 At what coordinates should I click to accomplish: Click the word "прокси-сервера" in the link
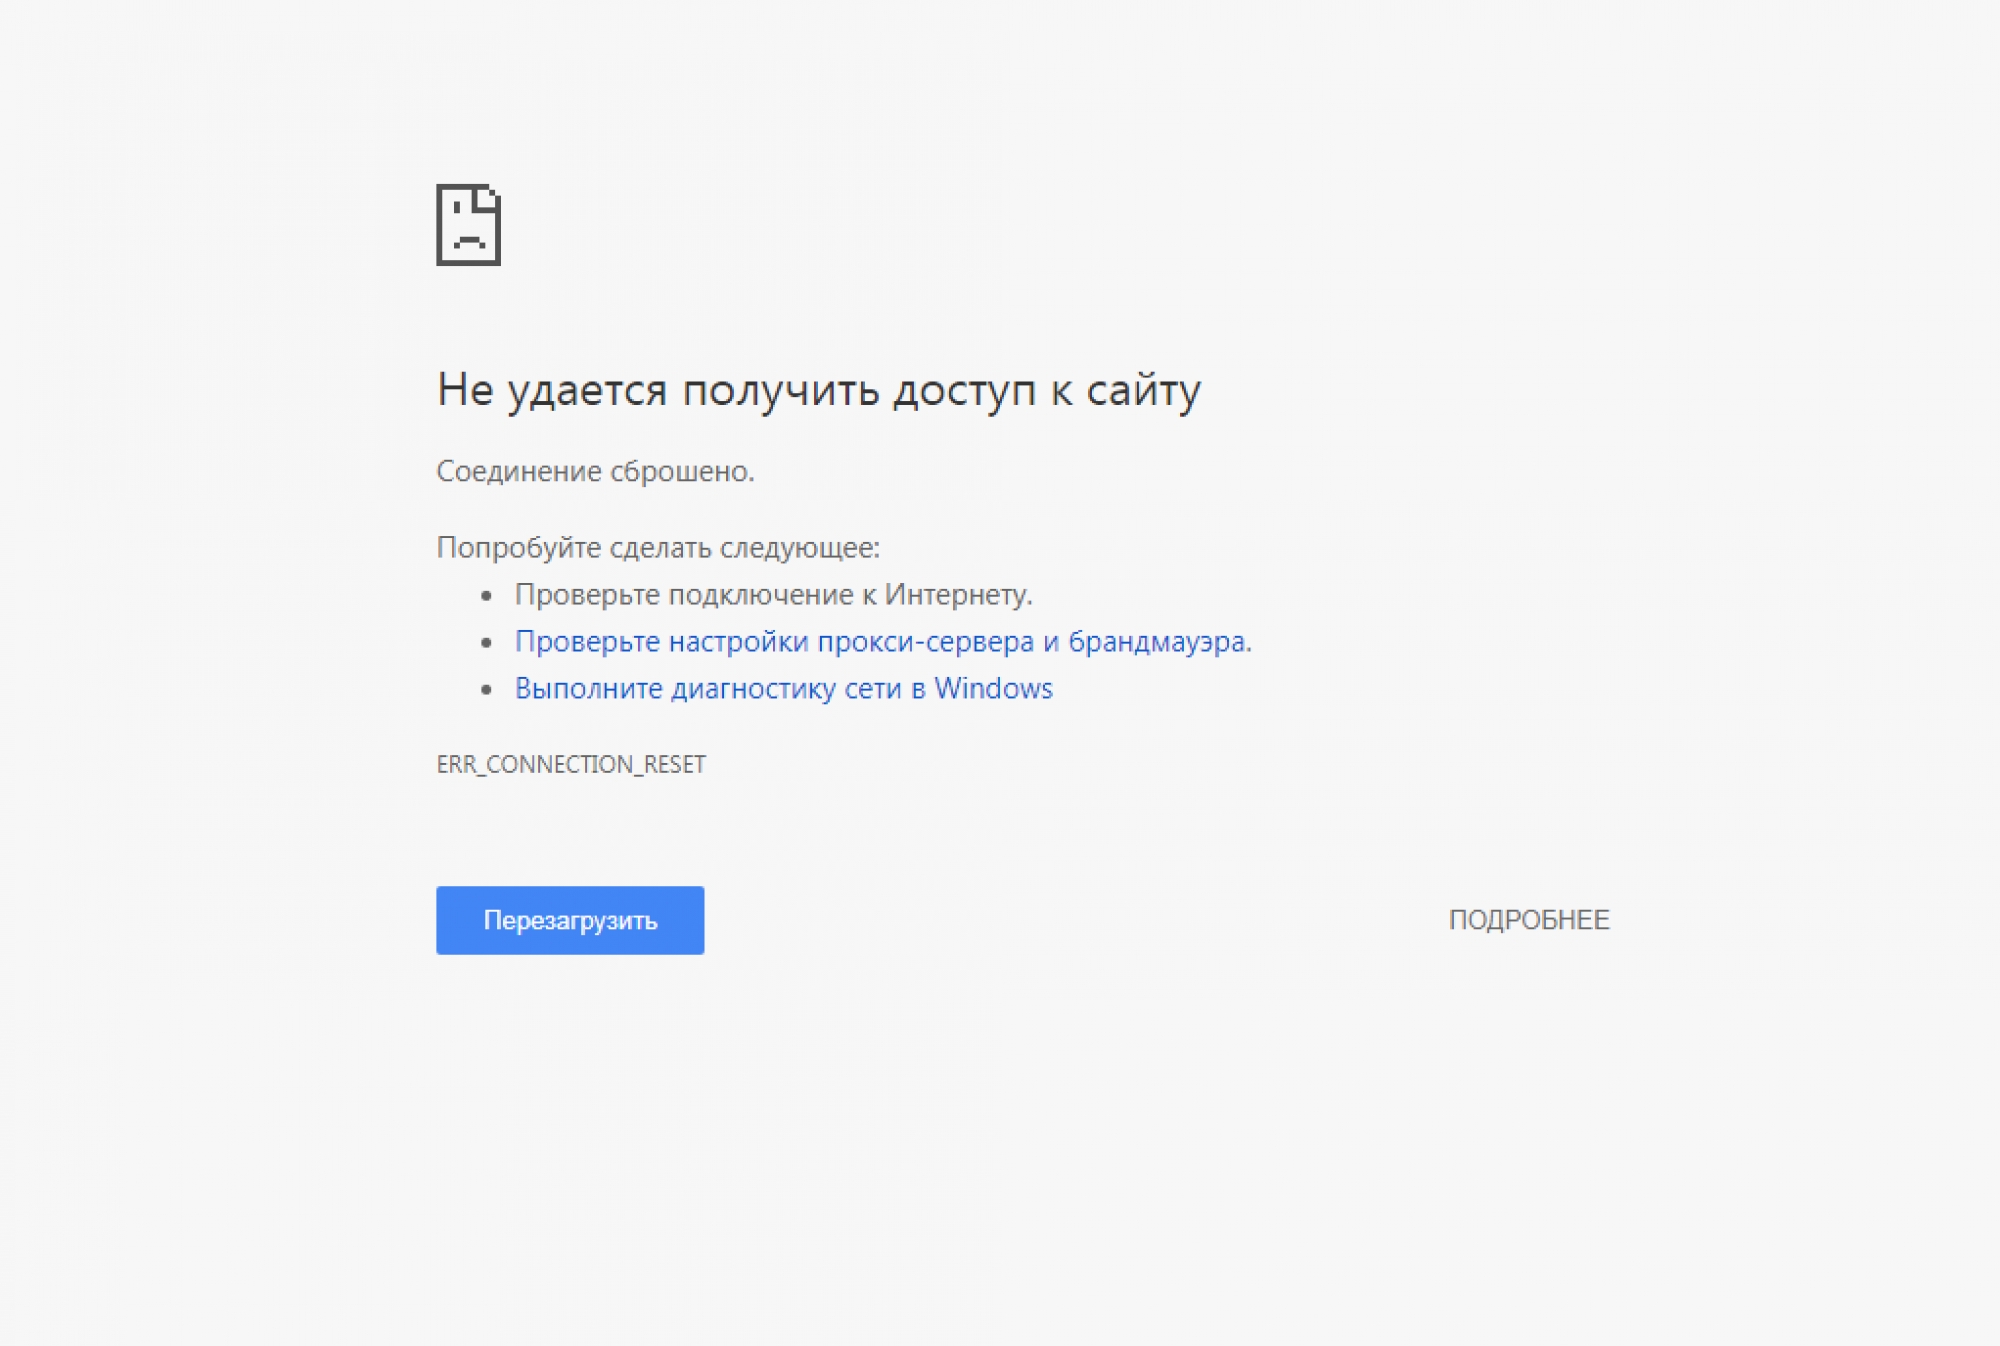pos(925,641)
